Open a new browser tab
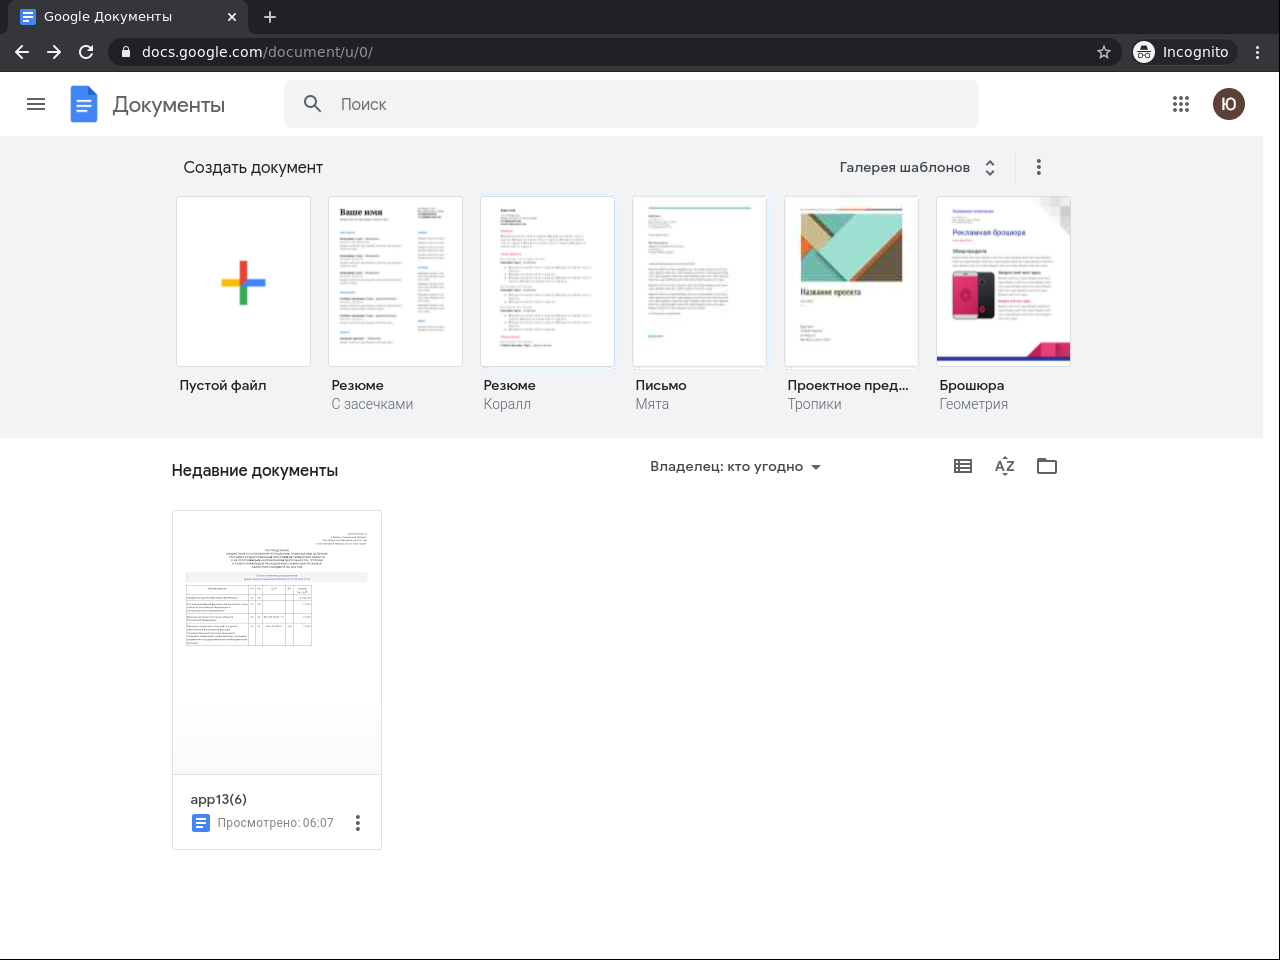The height and width of the screenshot is (960, 1280). point(270,17)
